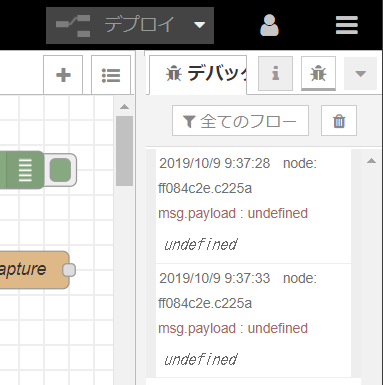Open the user account icon

[x=269, y=25]
